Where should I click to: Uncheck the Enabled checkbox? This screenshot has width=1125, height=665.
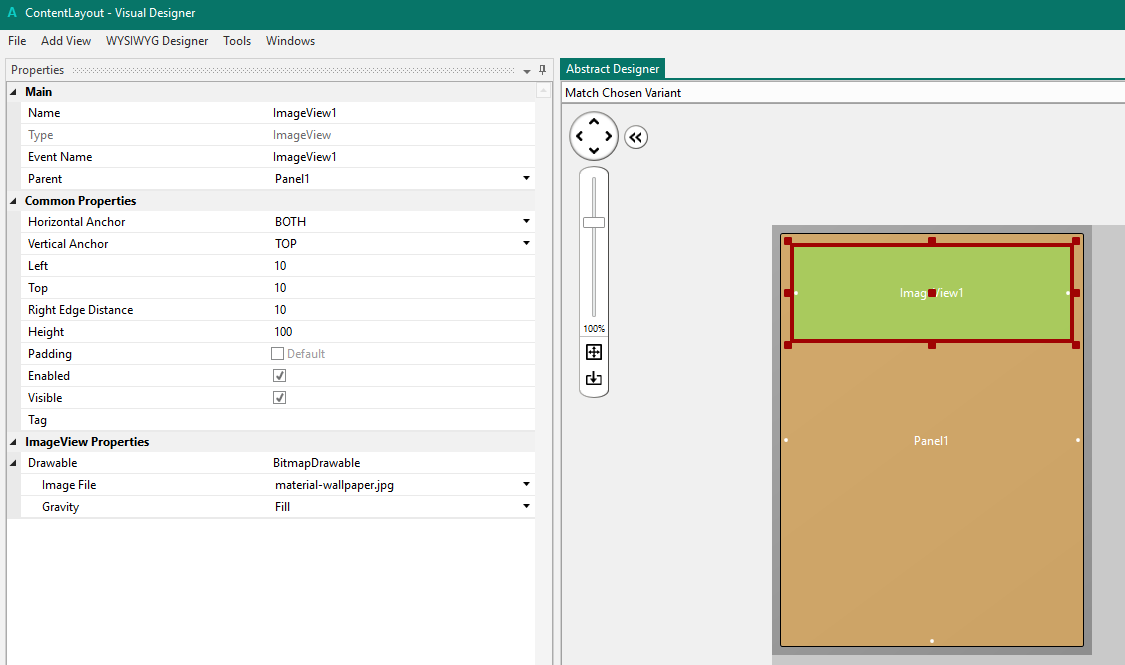pyautogui.click(x=280, y=376)
